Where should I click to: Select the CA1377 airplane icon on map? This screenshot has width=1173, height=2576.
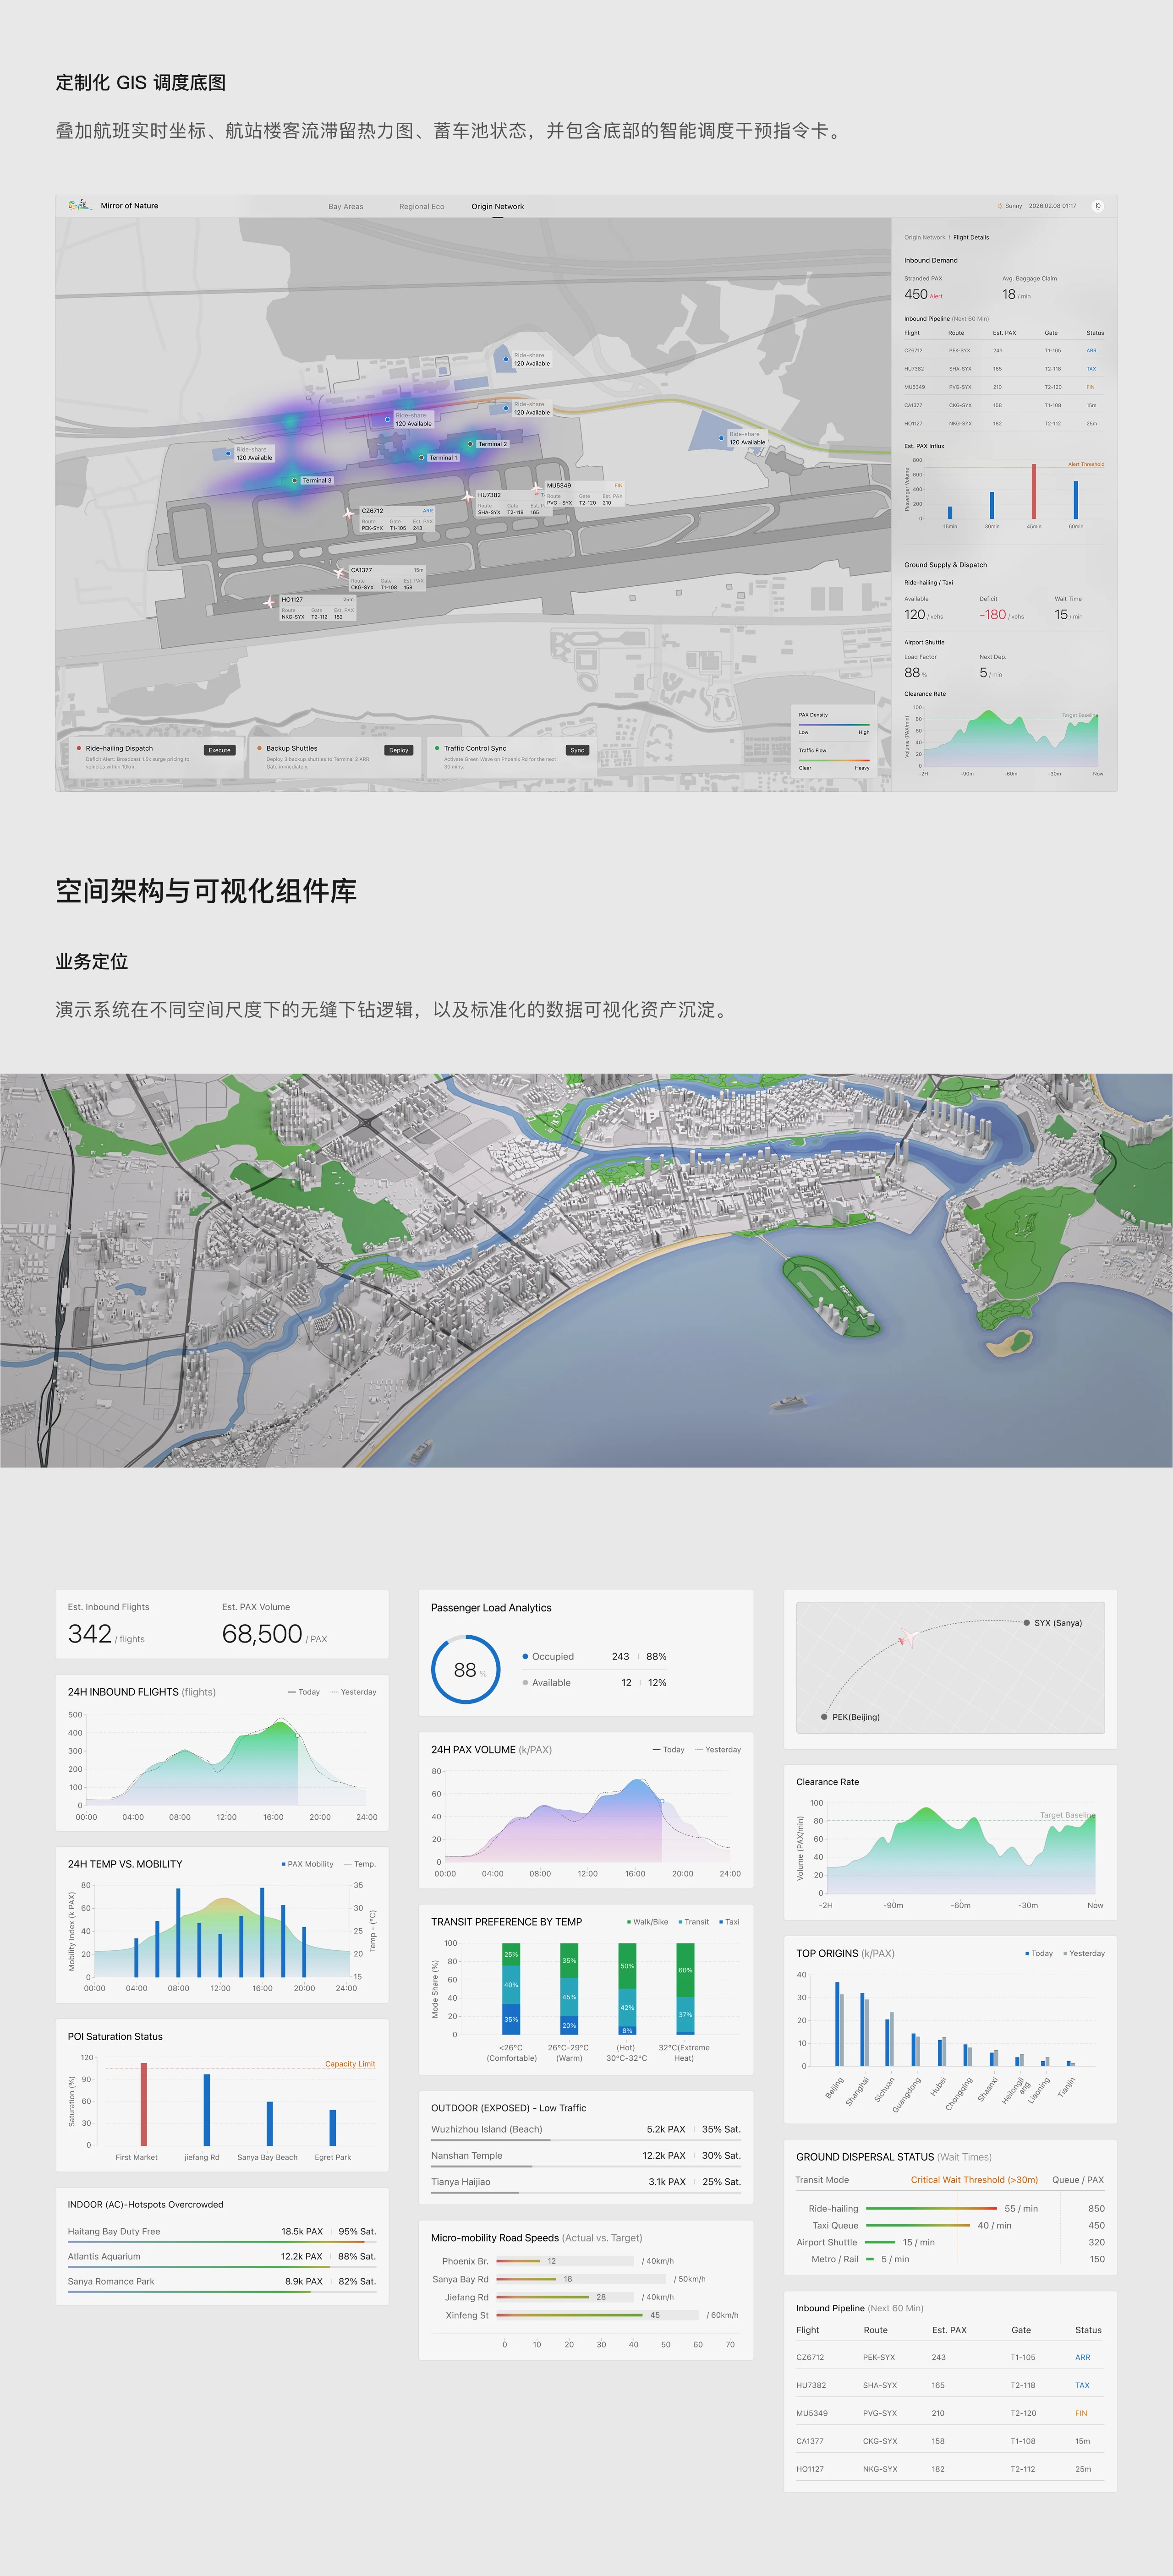pos(340,572)
